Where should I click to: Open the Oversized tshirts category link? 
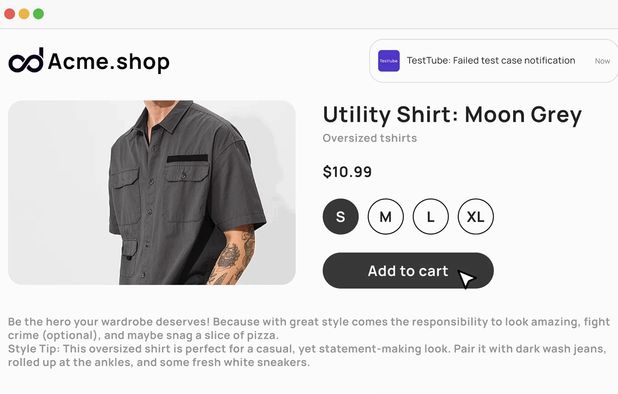370,138
